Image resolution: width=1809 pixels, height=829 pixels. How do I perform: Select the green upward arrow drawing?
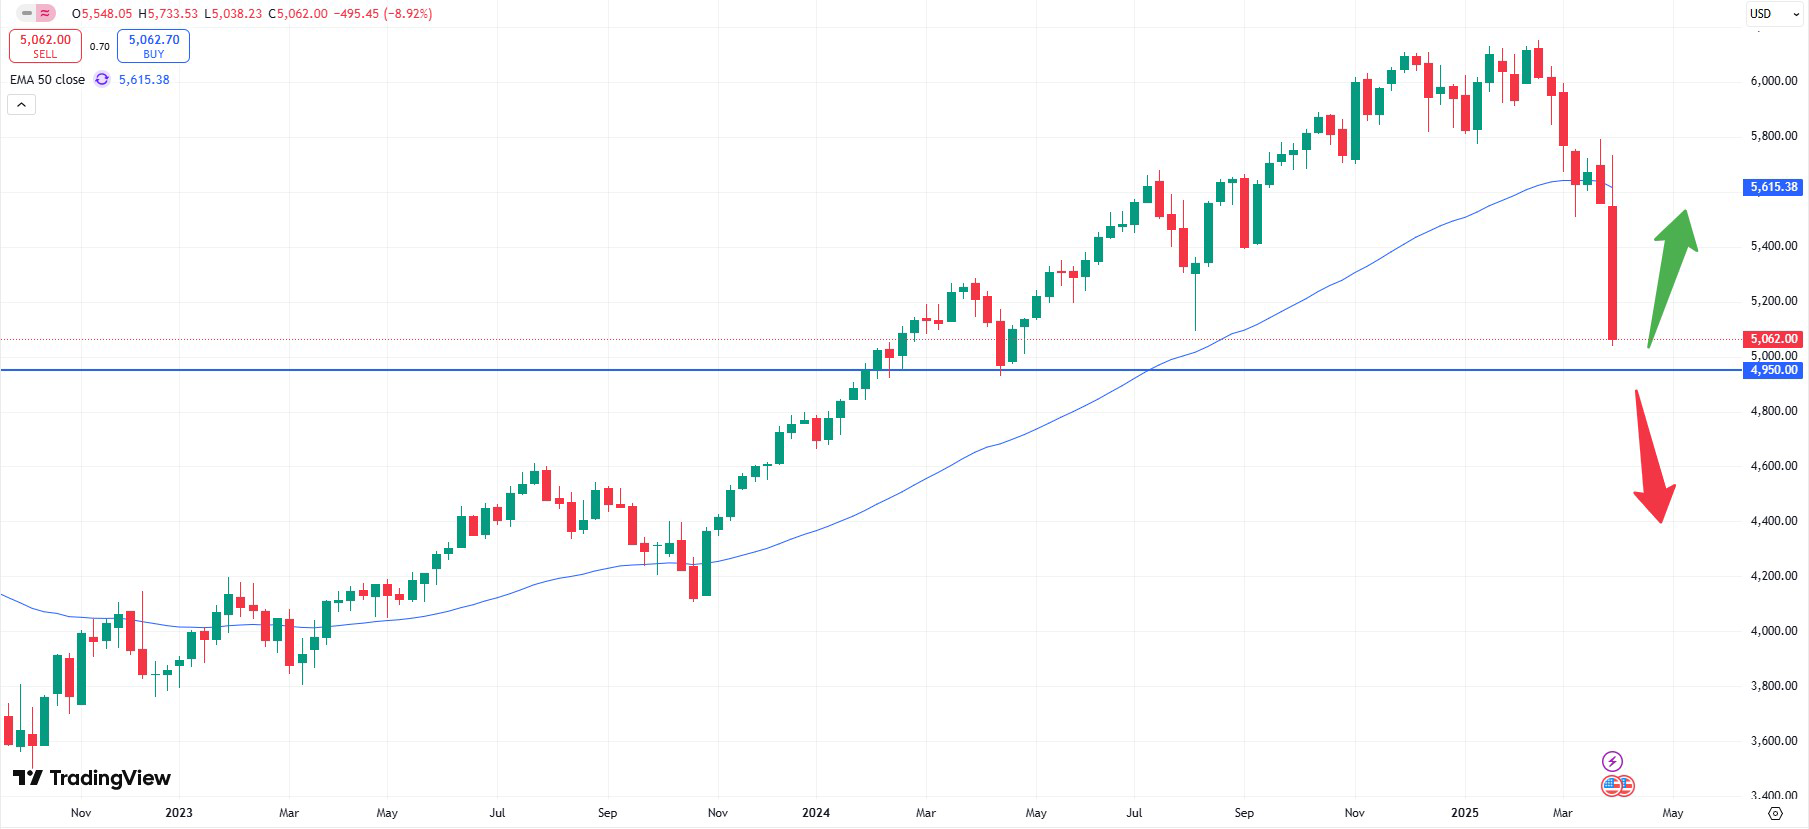(x=1671, y=268)
